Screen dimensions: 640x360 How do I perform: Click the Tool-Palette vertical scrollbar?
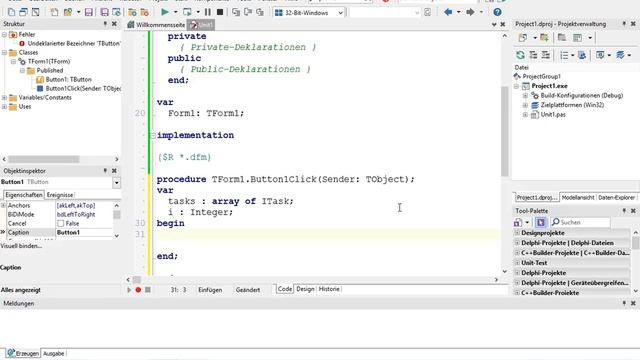coord(636,261)
